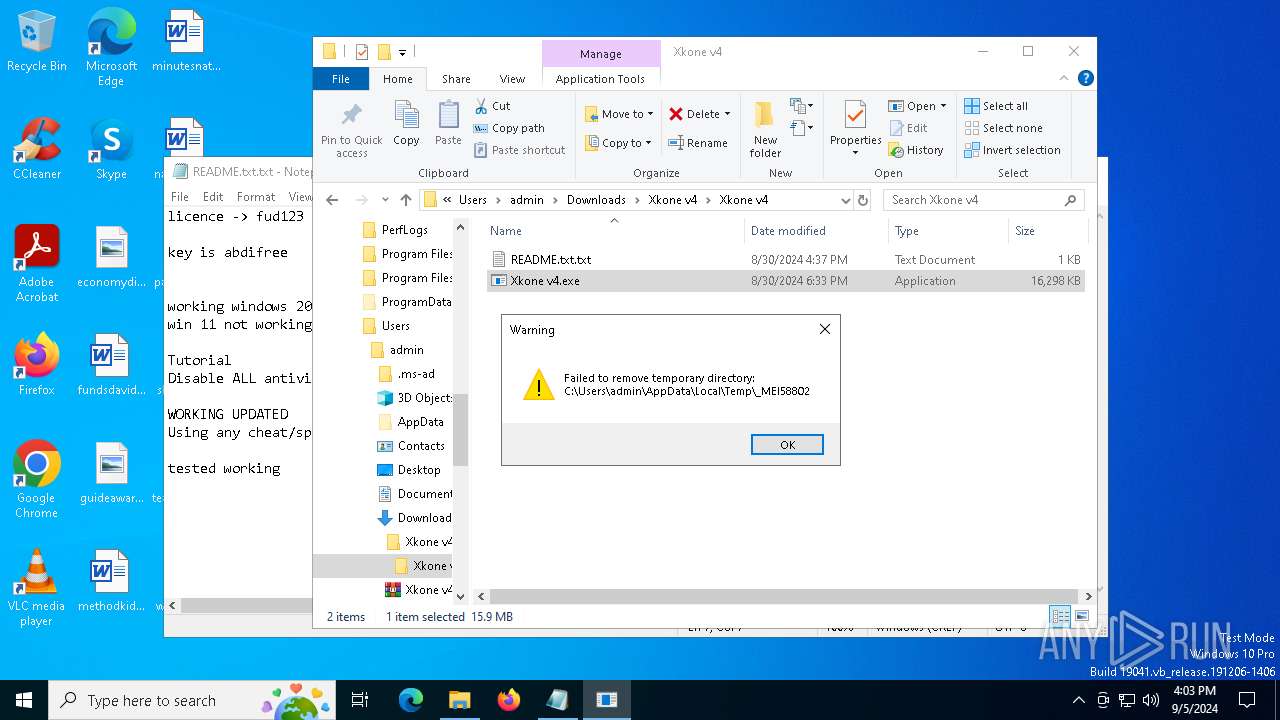Open Adobe Acrobat desktop shortcut
Screen dimensions: 1280x720
click(x=37, y=263)
